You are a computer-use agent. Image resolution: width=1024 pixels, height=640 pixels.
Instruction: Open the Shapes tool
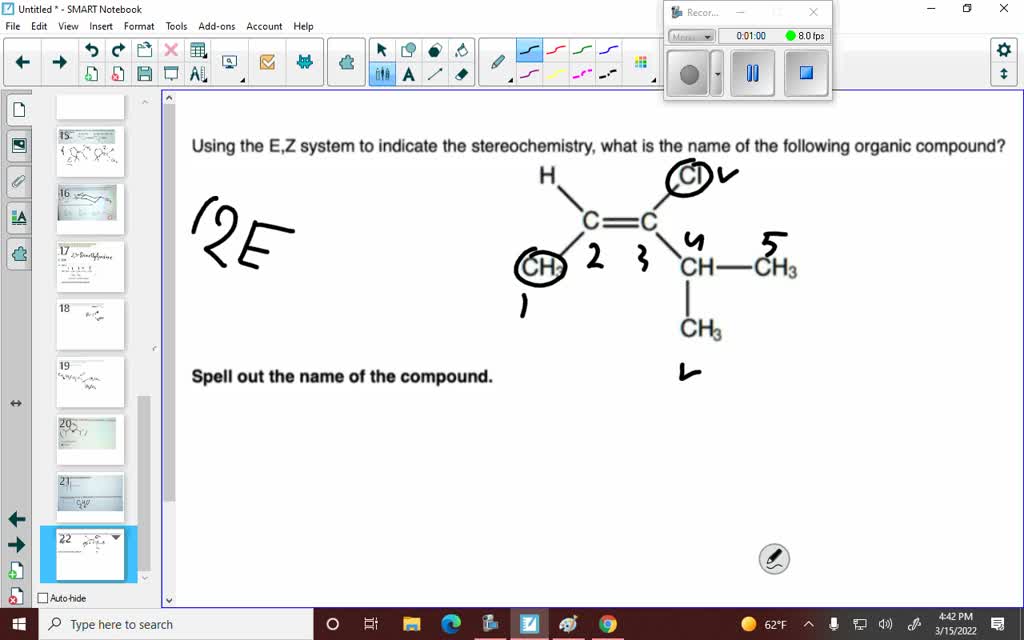tap(409, 50)
